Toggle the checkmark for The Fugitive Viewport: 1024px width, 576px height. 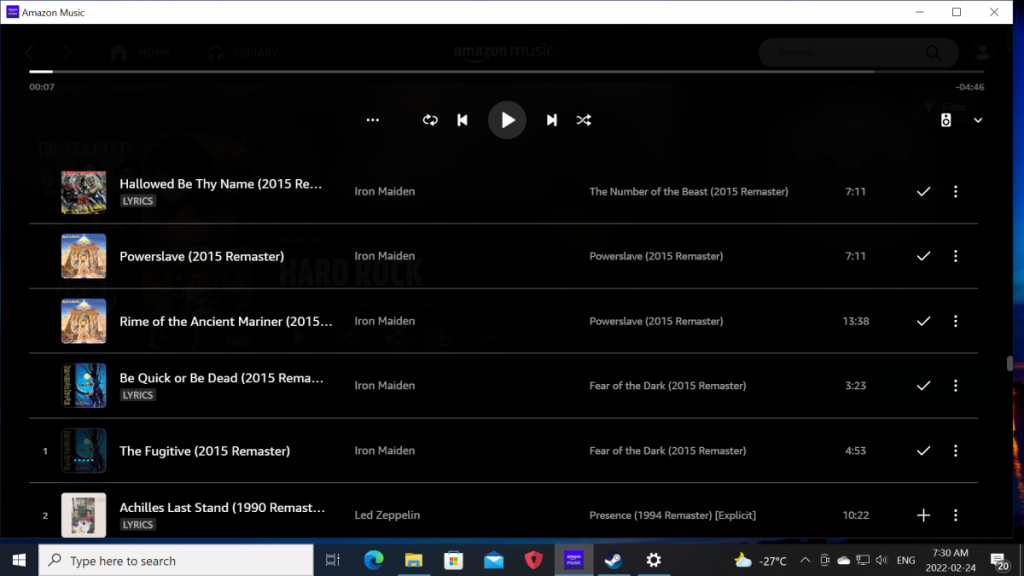[x=923, y=451]
